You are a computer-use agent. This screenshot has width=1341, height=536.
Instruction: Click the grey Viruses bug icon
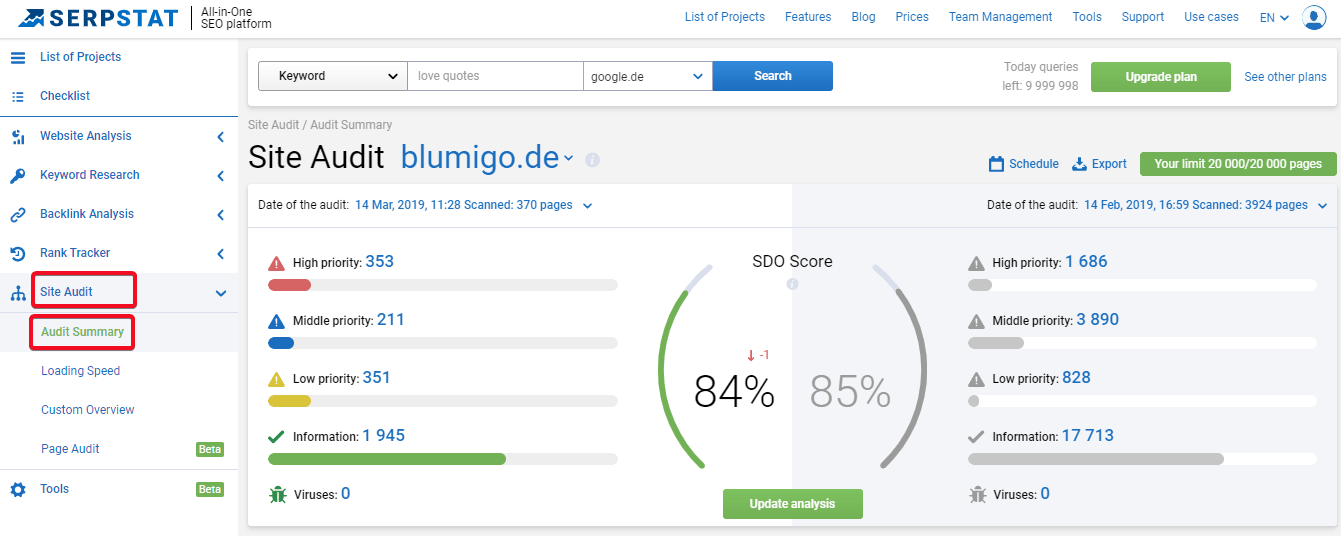click(x=978, y=494)
